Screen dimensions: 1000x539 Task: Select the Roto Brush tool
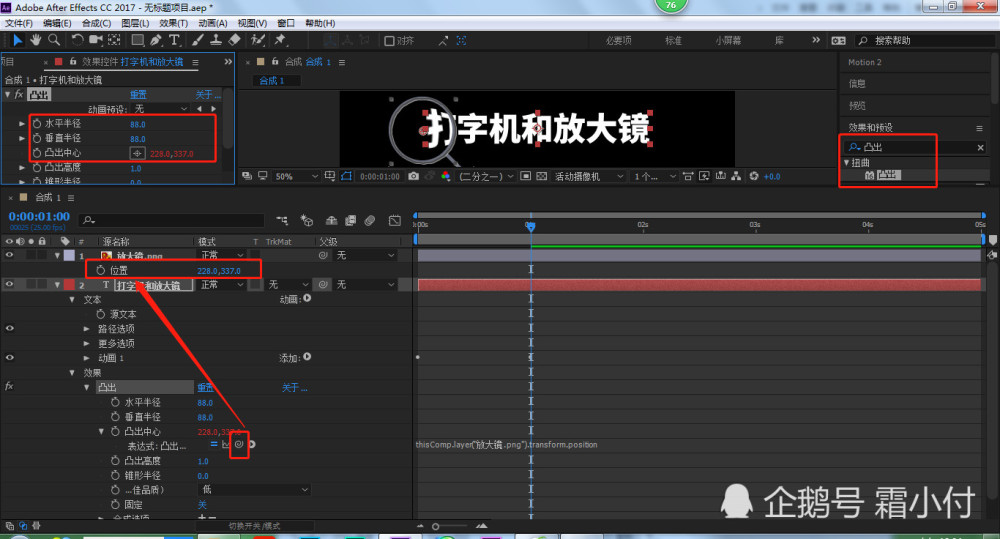click(x=258, y=40)
